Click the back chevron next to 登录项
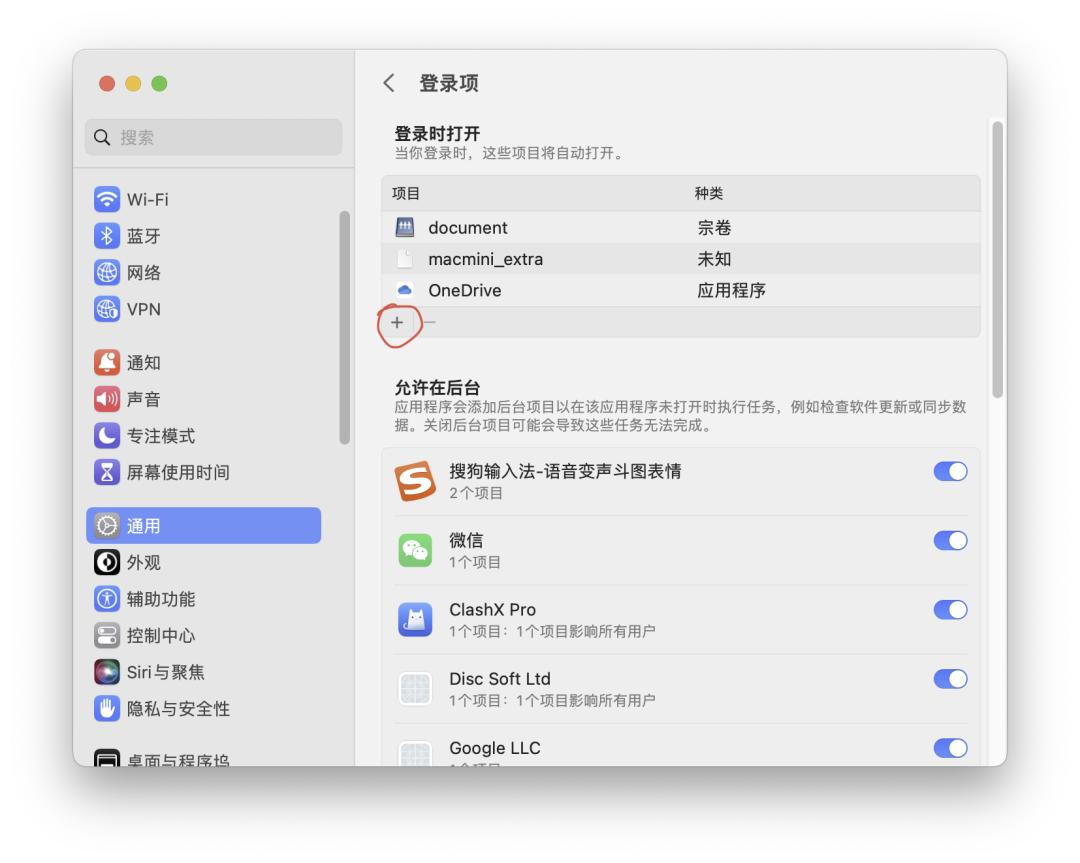The height and width of the screenshot is (863, 1080). (390, 83)
